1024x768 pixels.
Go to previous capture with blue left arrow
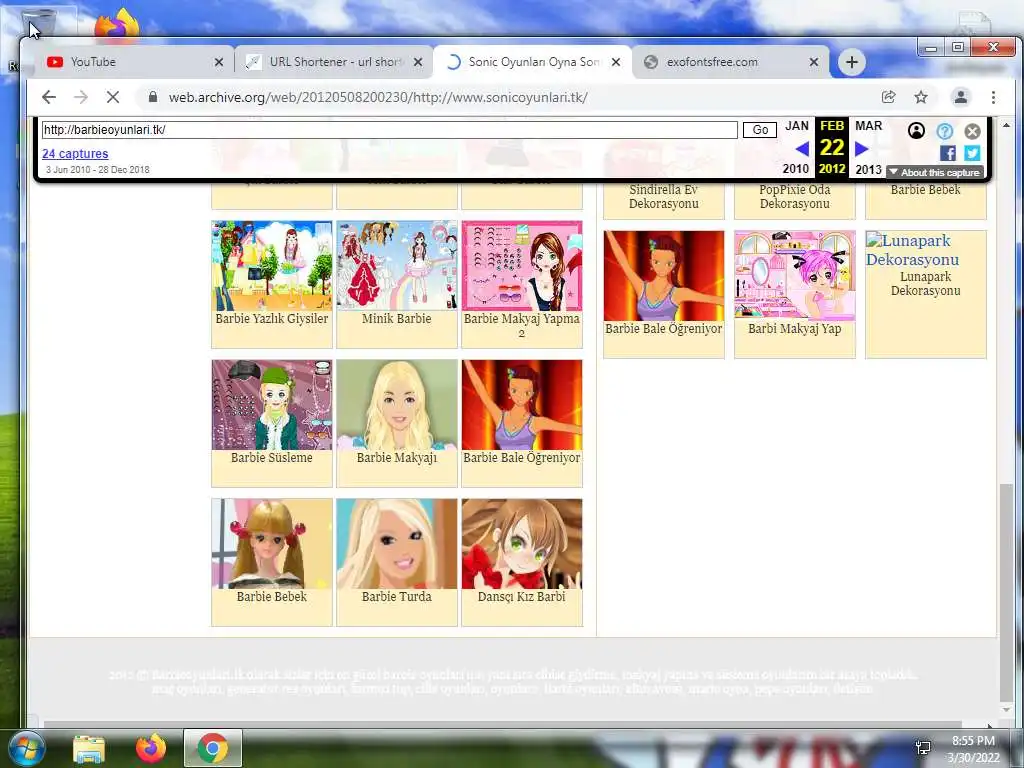[802, 149]
